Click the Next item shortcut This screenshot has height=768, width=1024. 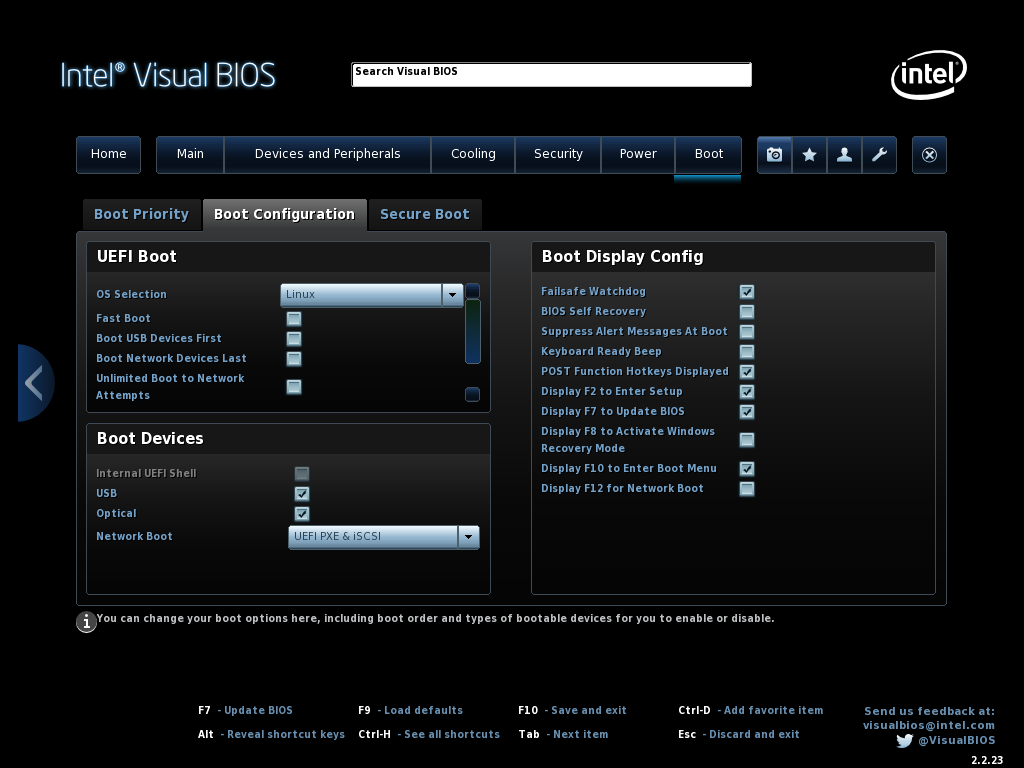tap(563, 735)
